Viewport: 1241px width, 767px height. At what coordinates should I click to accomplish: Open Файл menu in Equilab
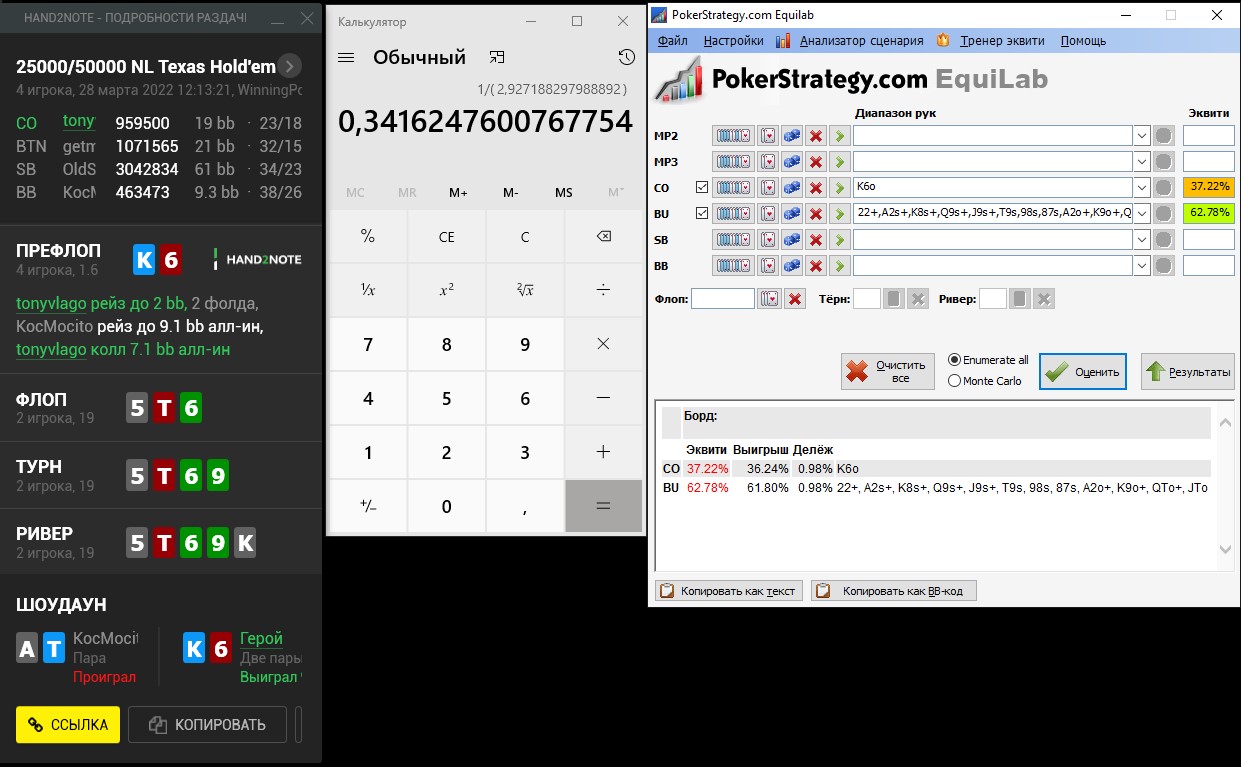[x=673, y=41]
